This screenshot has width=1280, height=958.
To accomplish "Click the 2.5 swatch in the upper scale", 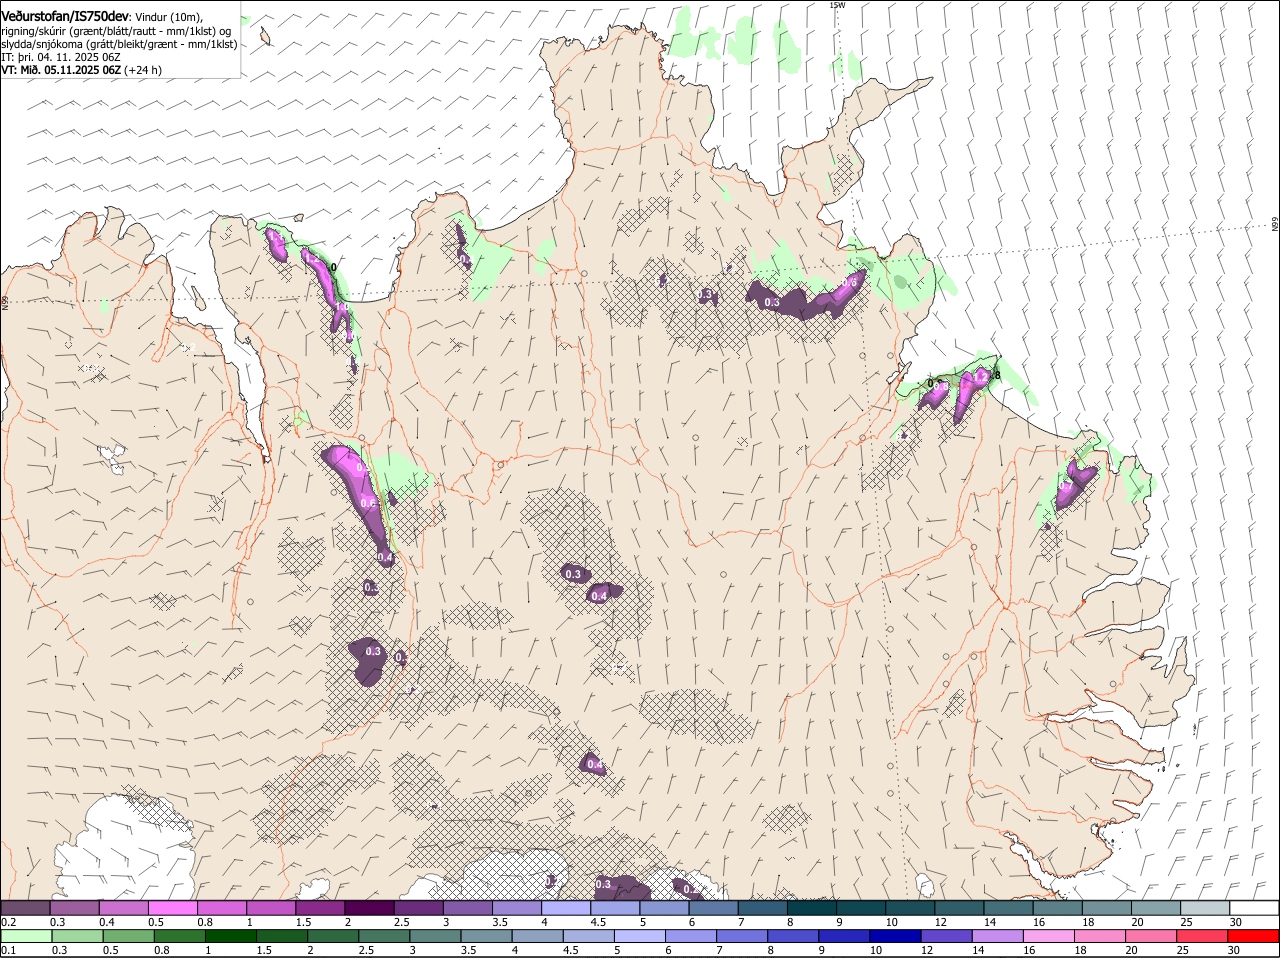I will click(x=419, y=908).
